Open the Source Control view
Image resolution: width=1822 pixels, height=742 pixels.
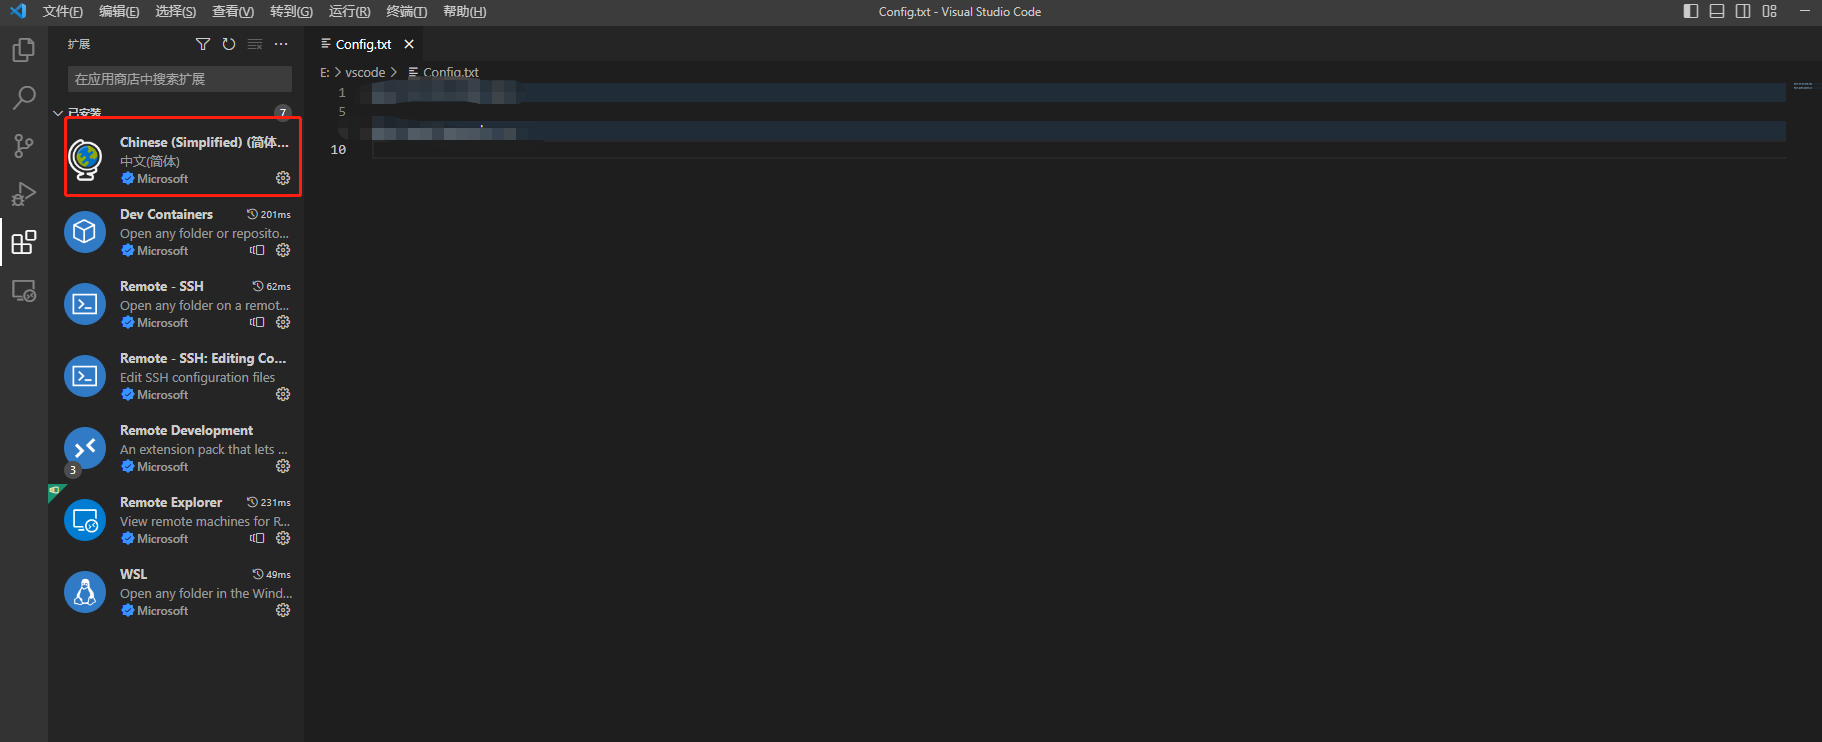[x=24, y=146]
